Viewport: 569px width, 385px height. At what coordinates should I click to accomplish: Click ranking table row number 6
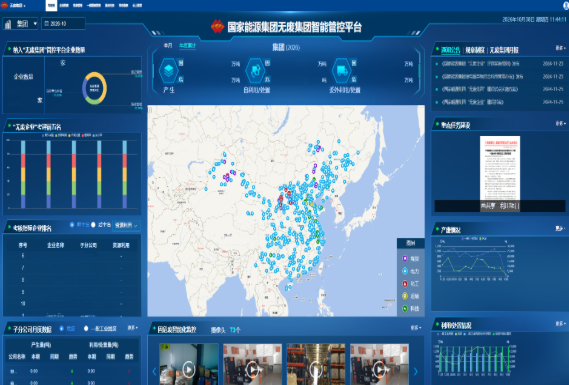[x=72, y=256]
